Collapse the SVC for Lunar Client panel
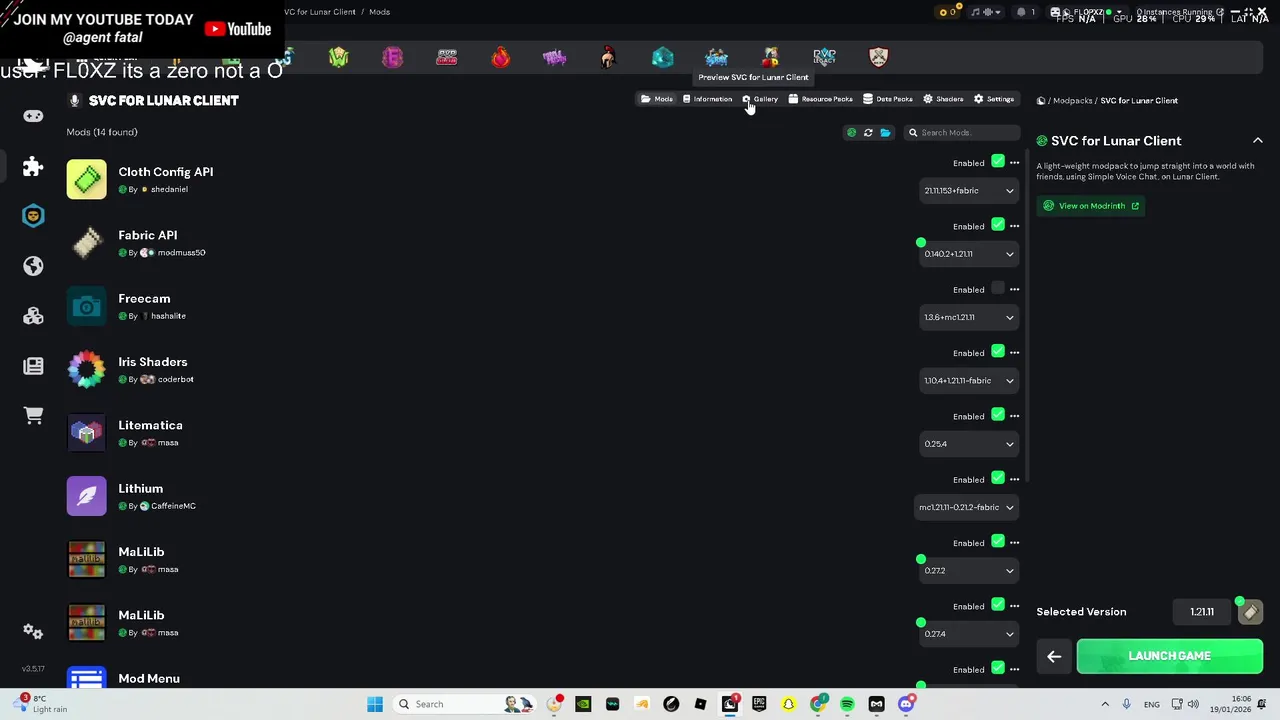Image resolution: width=1280 pixels, height=720 pixels. (x=1257, y=141)
